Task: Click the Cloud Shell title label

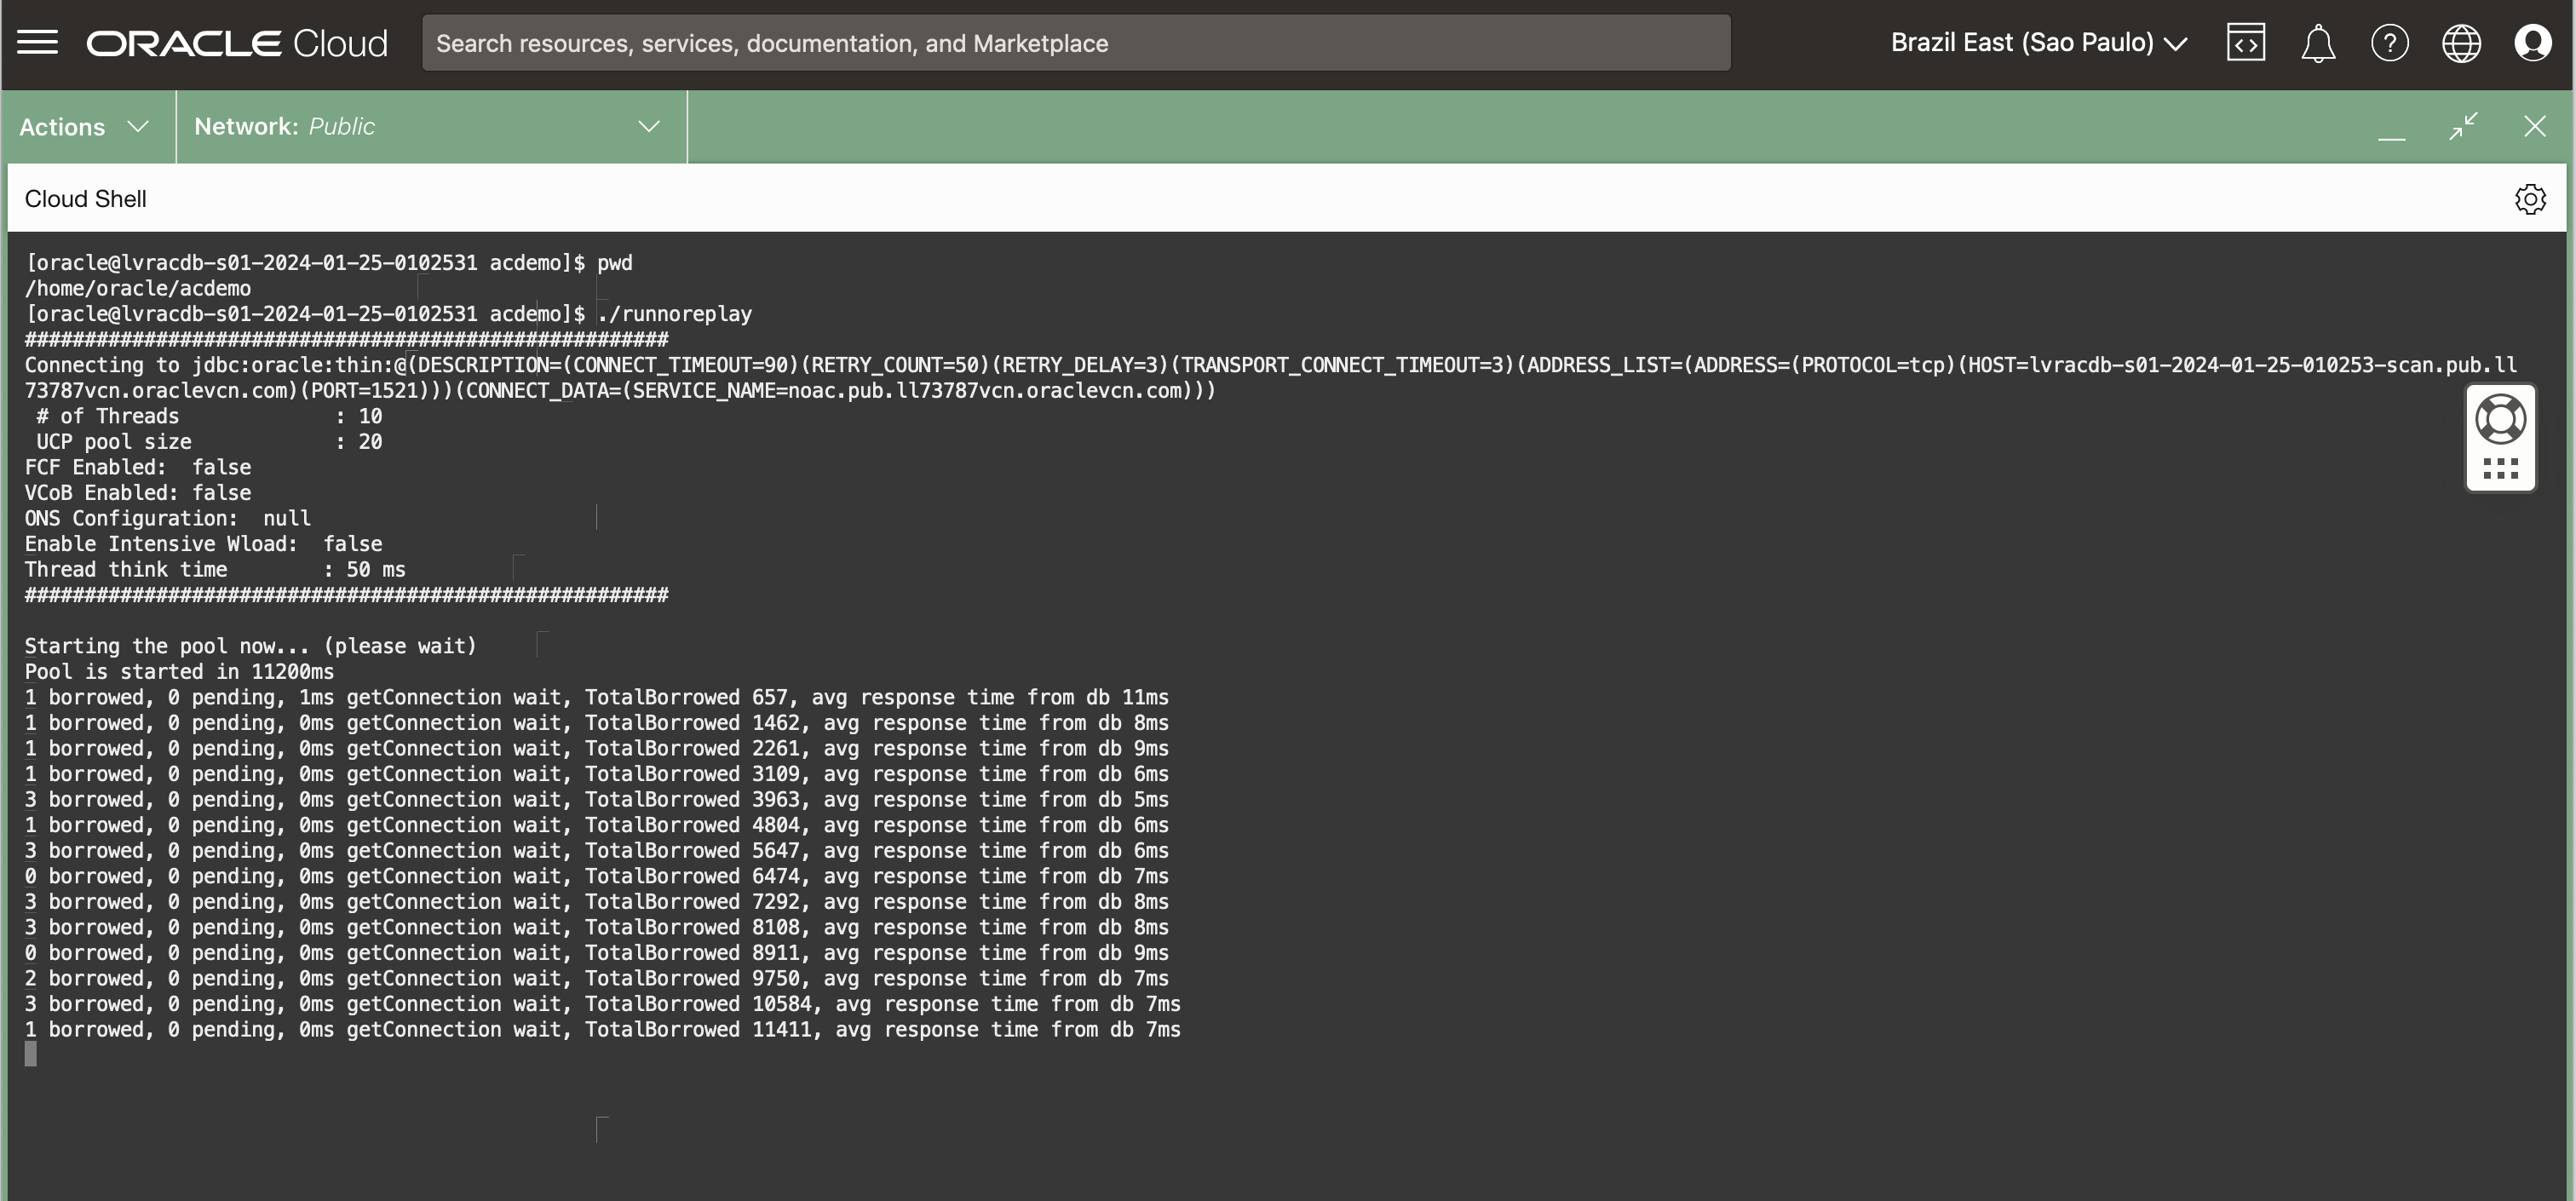Action: pyautogui.click(x=86, y=199)
